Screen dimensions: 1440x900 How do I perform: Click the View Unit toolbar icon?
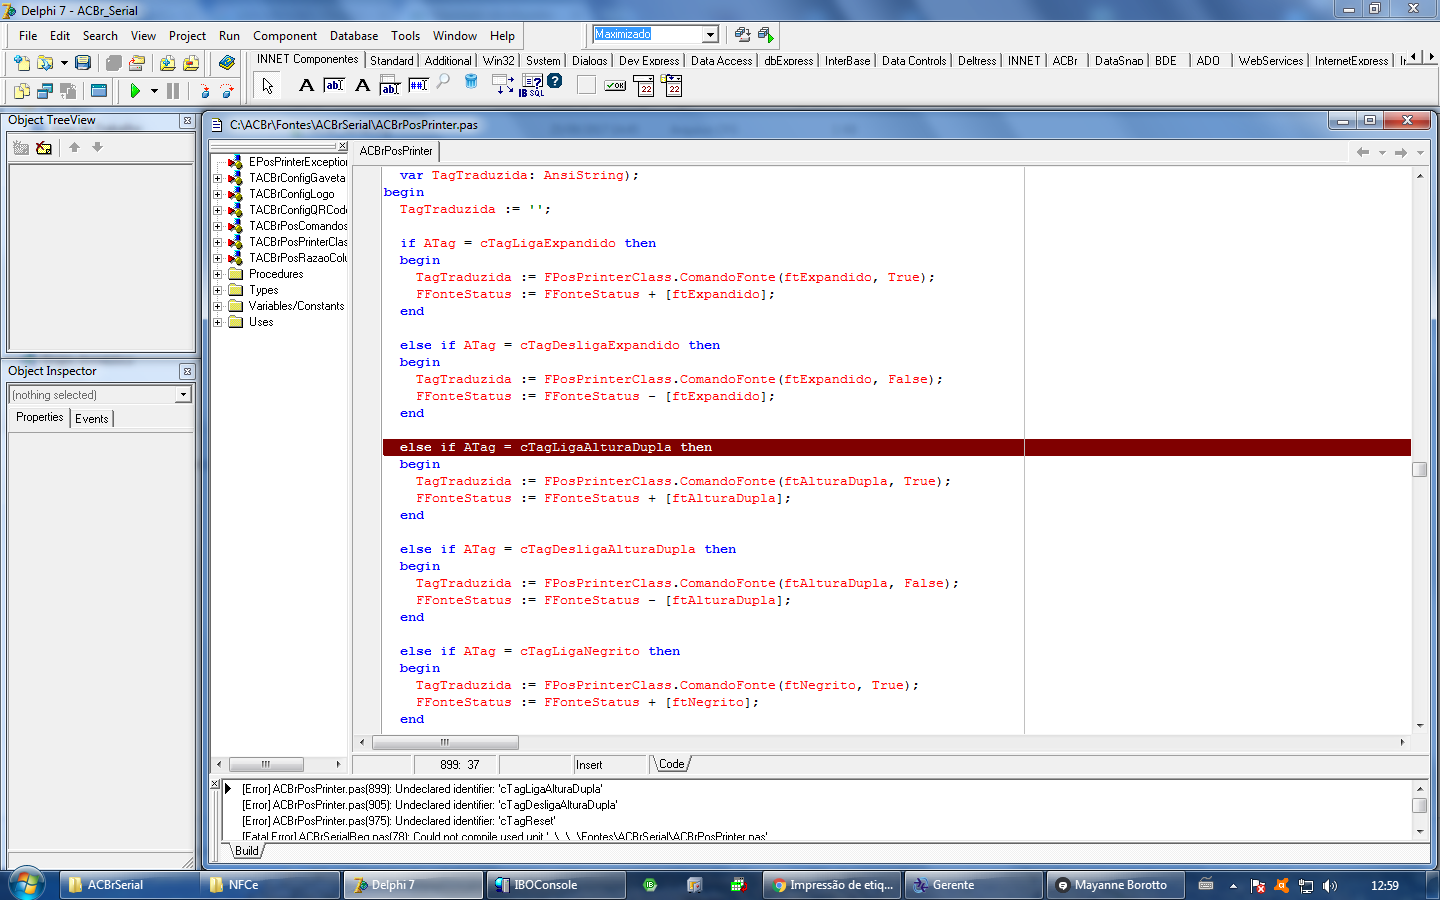[21, 91]
